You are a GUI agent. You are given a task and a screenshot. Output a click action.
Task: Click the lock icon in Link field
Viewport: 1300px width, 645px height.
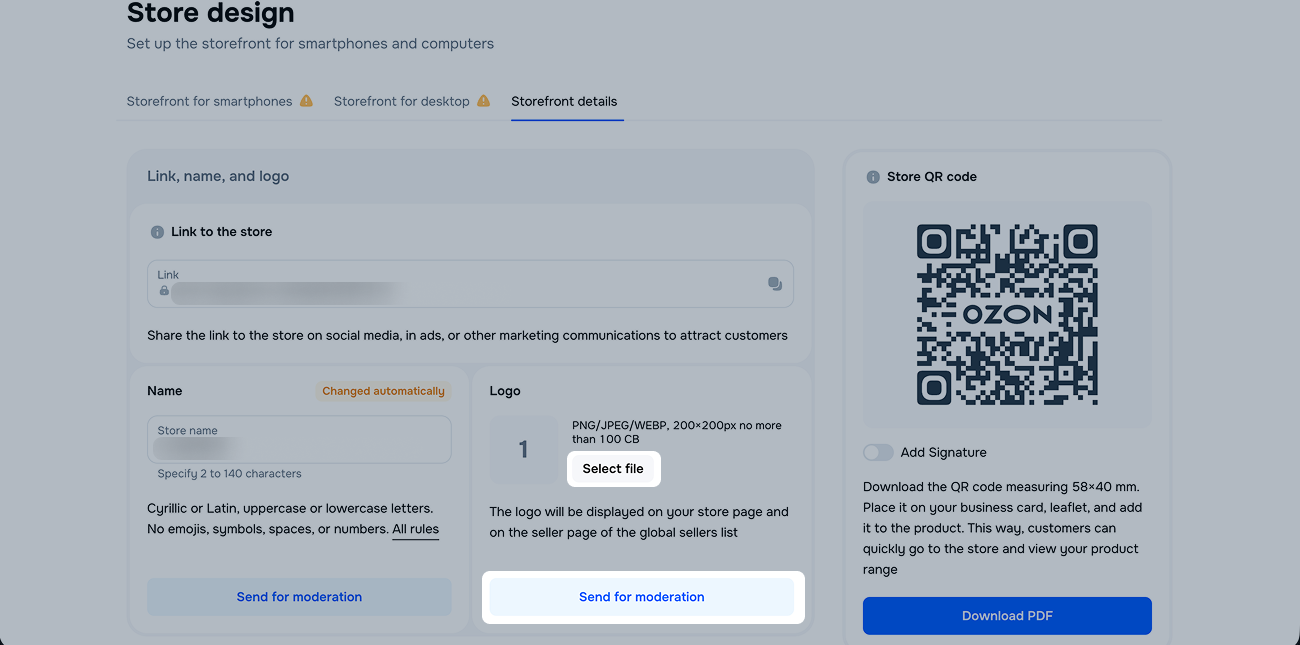click(x=164, y=291)
